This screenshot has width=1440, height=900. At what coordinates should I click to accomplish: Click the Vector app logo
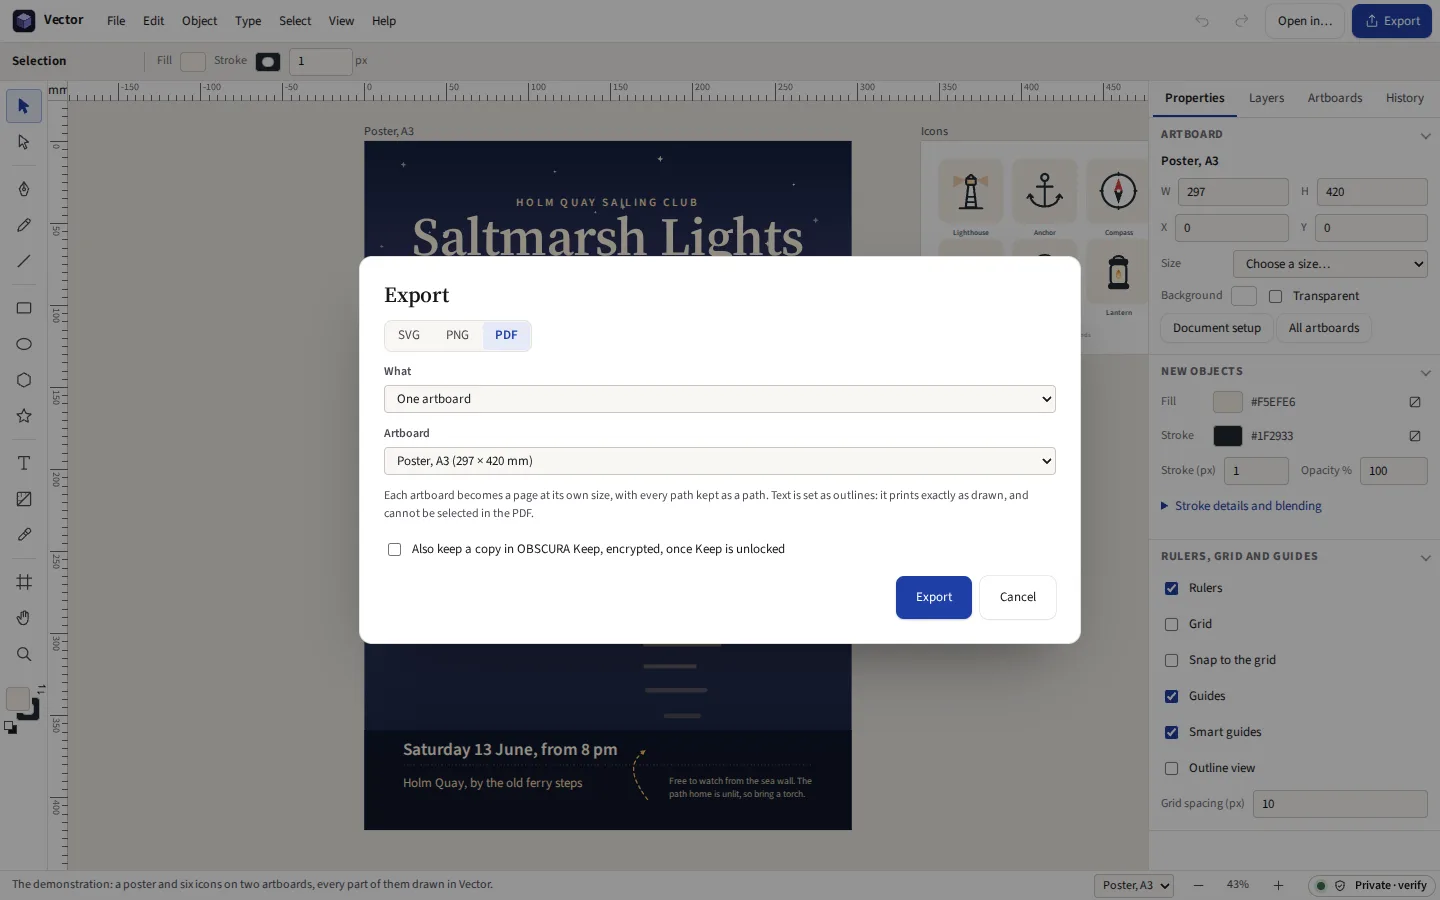point(24,21)
